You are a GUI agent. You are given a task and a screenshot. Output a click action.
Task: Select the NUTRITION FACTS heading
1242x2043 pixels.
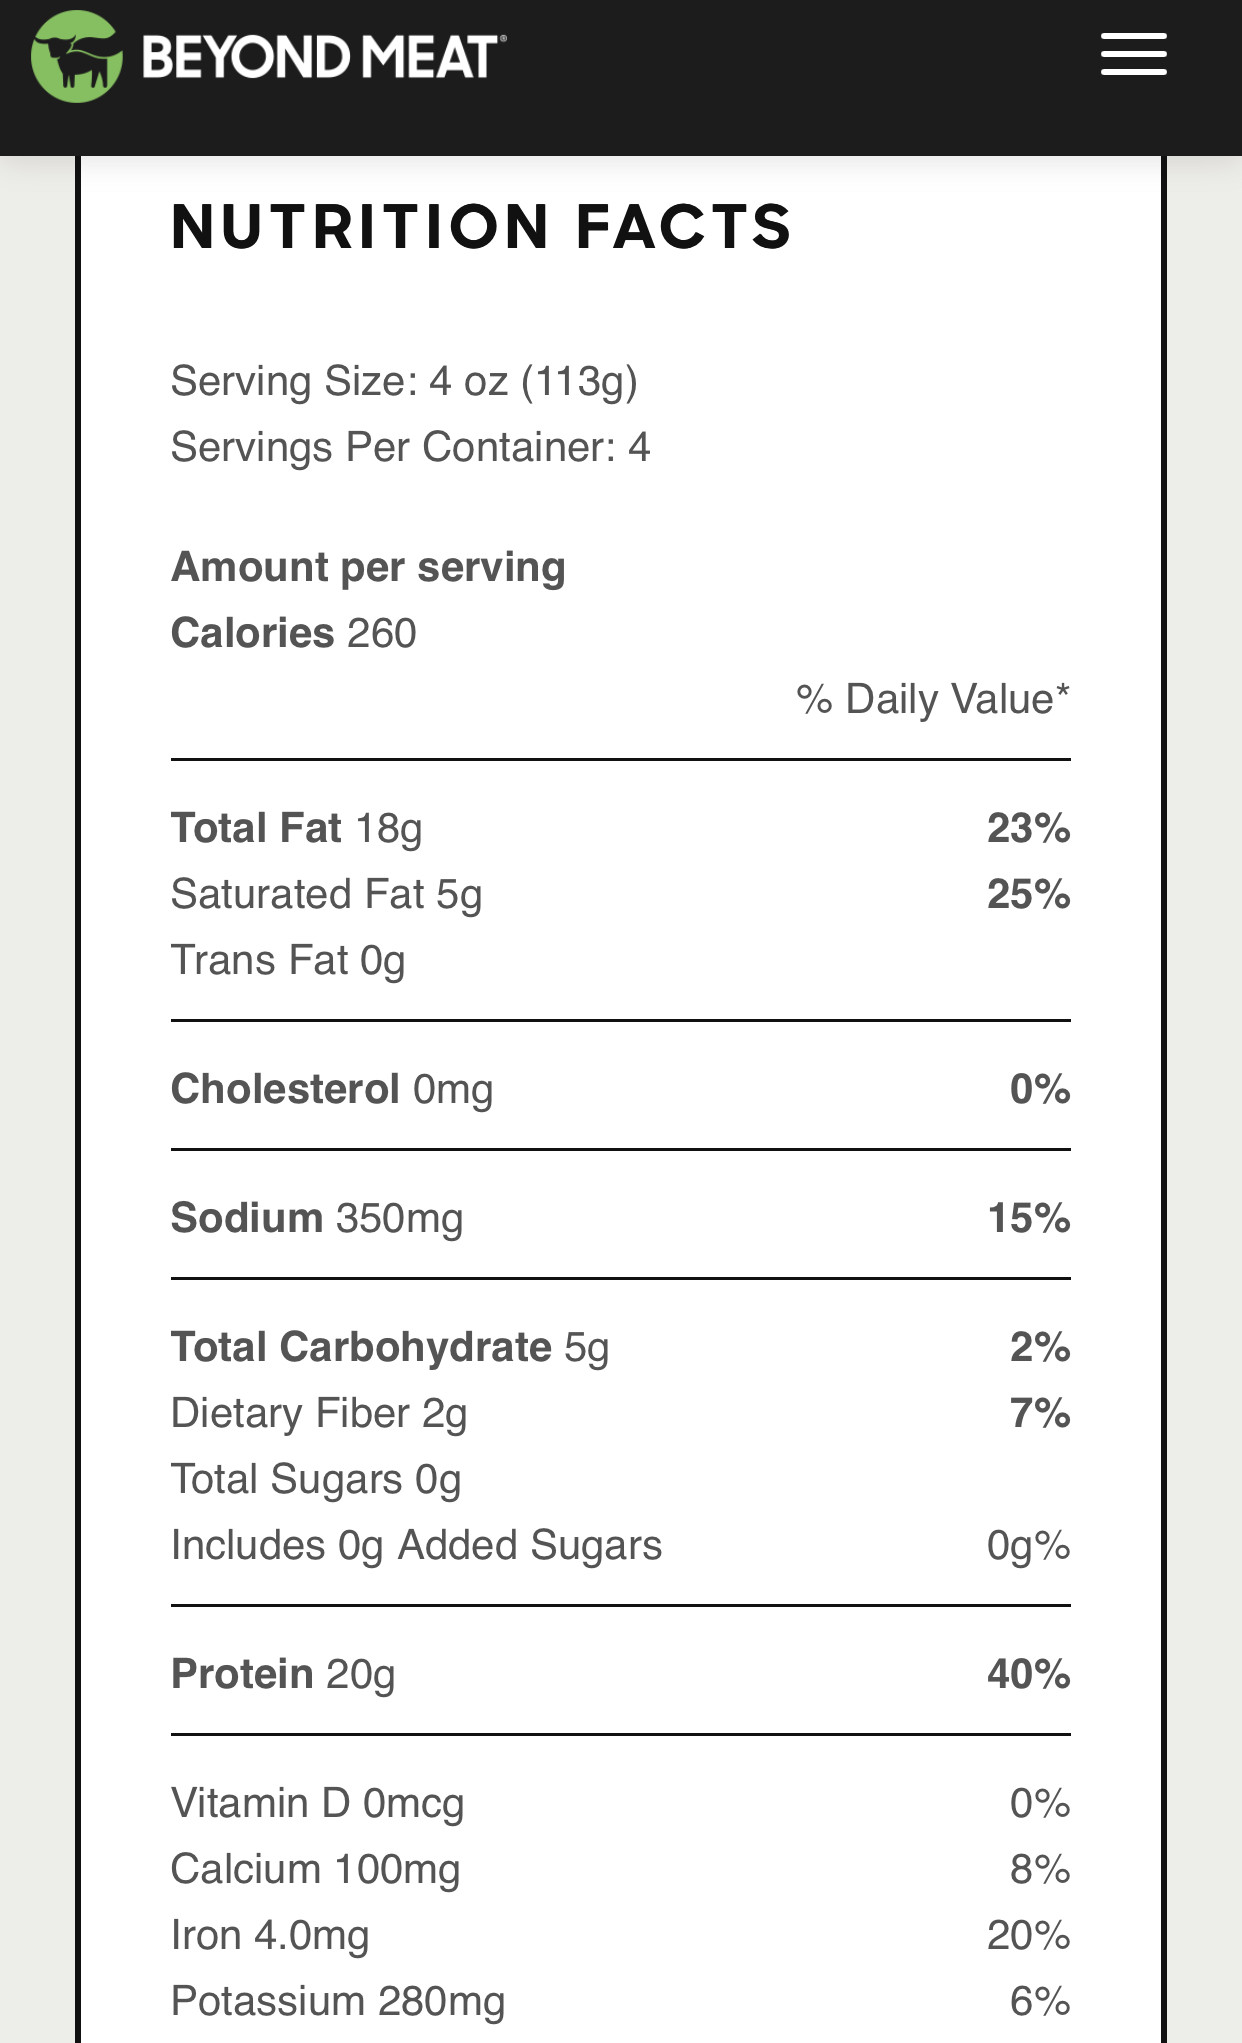[x=481, y=226]
